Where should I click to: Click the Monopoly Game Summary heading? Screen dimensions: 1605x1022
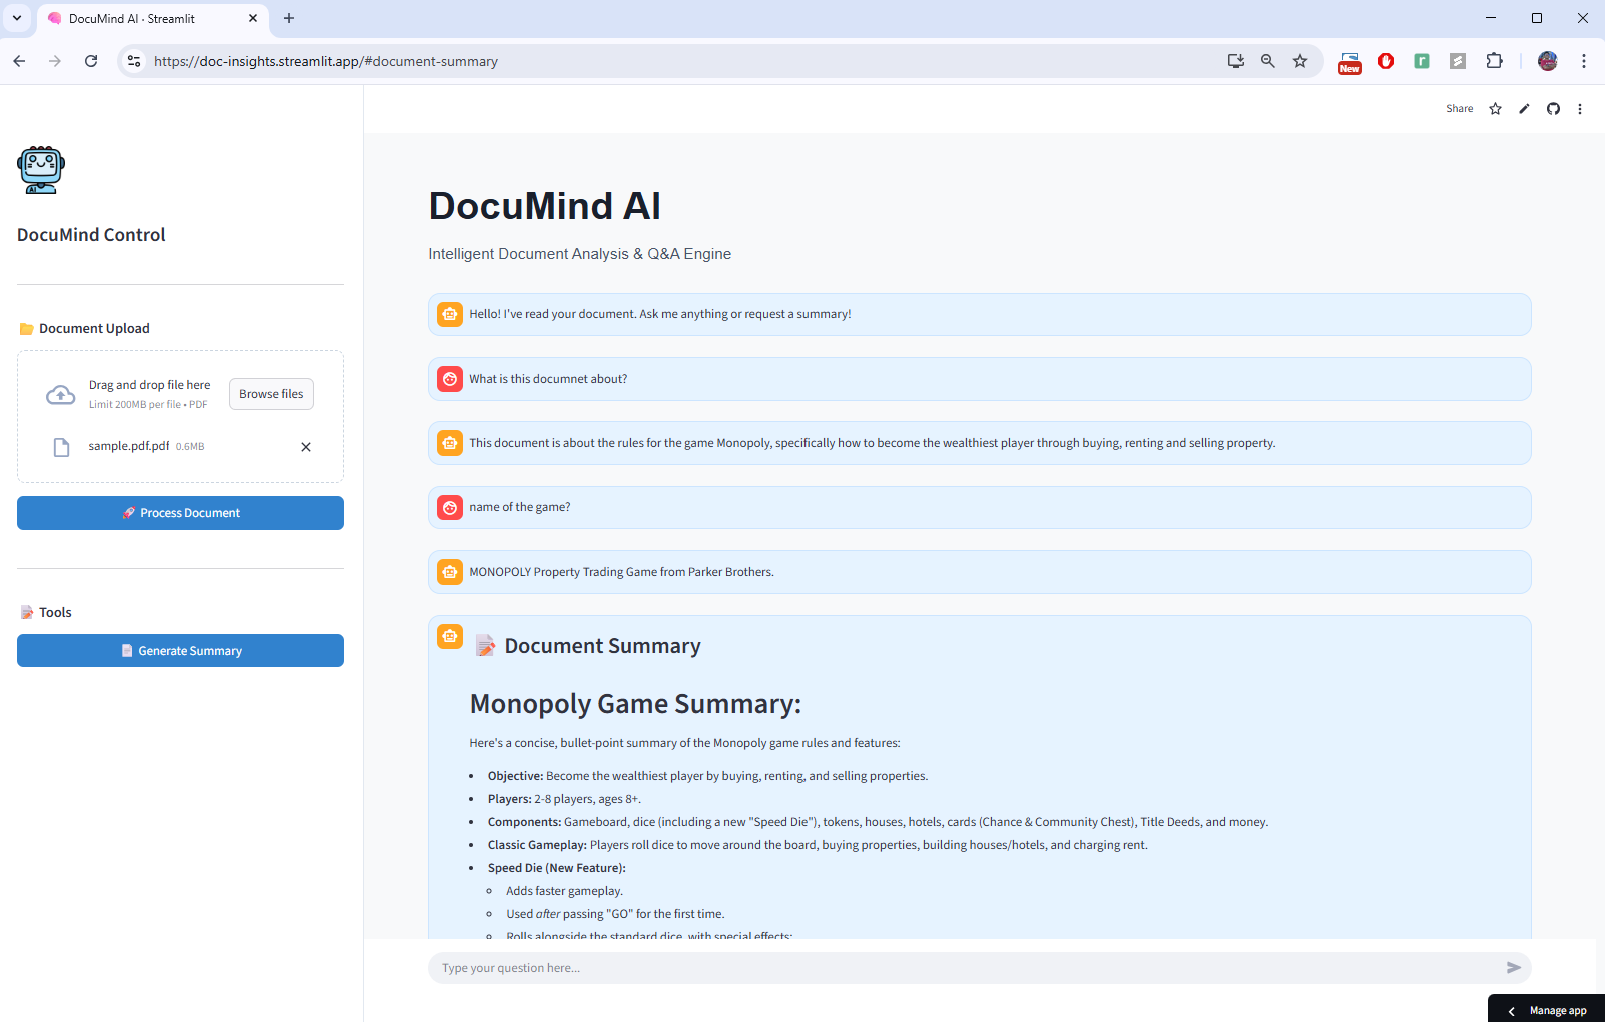(635, 704)
